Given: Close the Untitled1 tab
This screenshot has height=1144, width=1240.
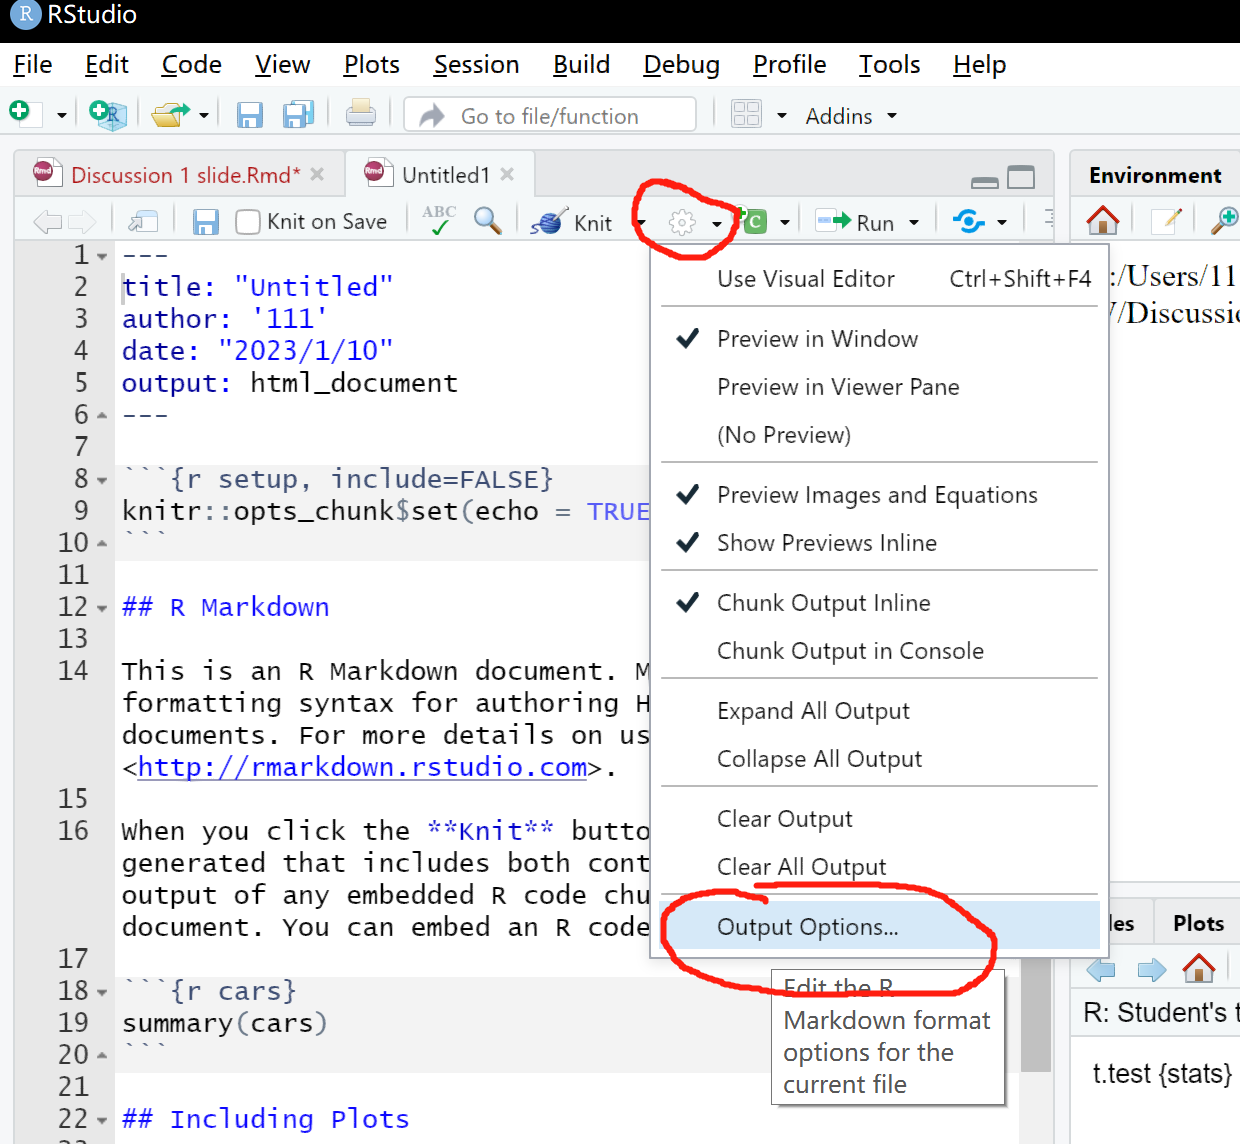Looking at the screenshot, I should [x=507, y=174].
